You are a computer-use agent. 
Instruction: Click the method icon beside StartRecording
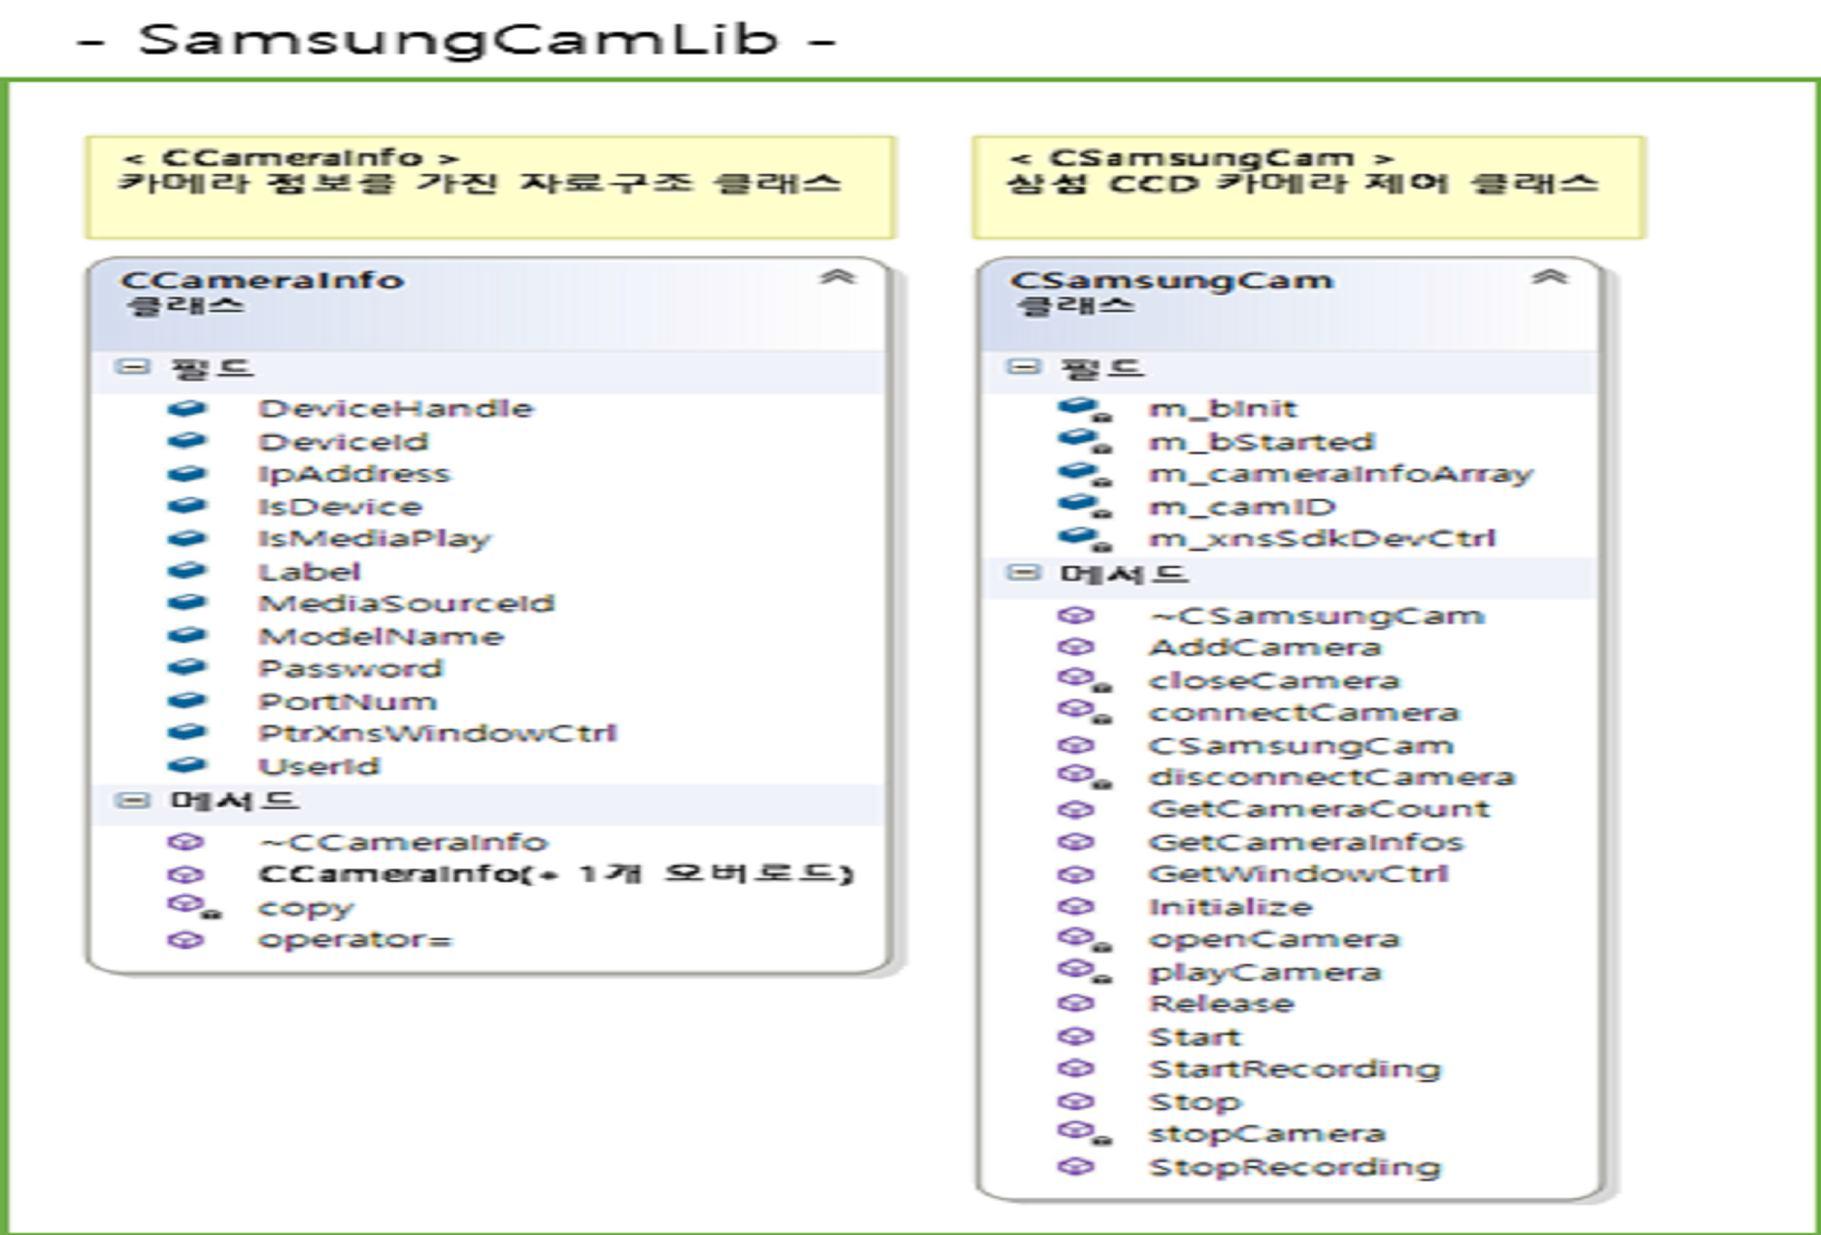[1076, 1068]
